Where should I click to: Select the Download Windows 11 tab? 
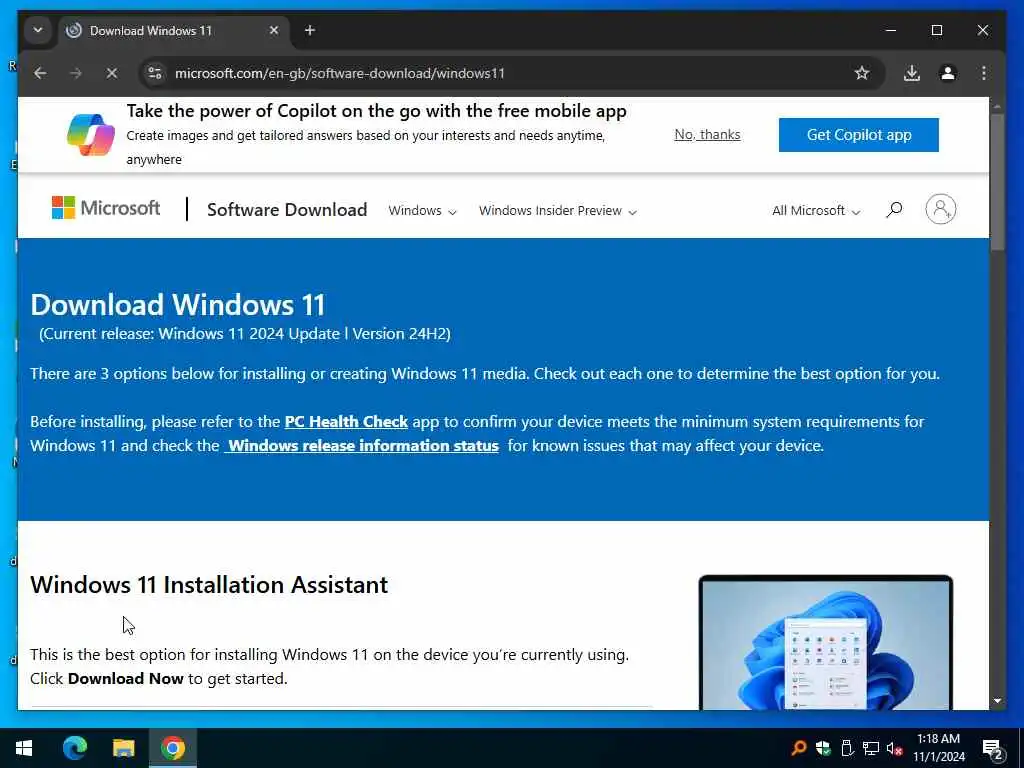(x=174, y=30)
